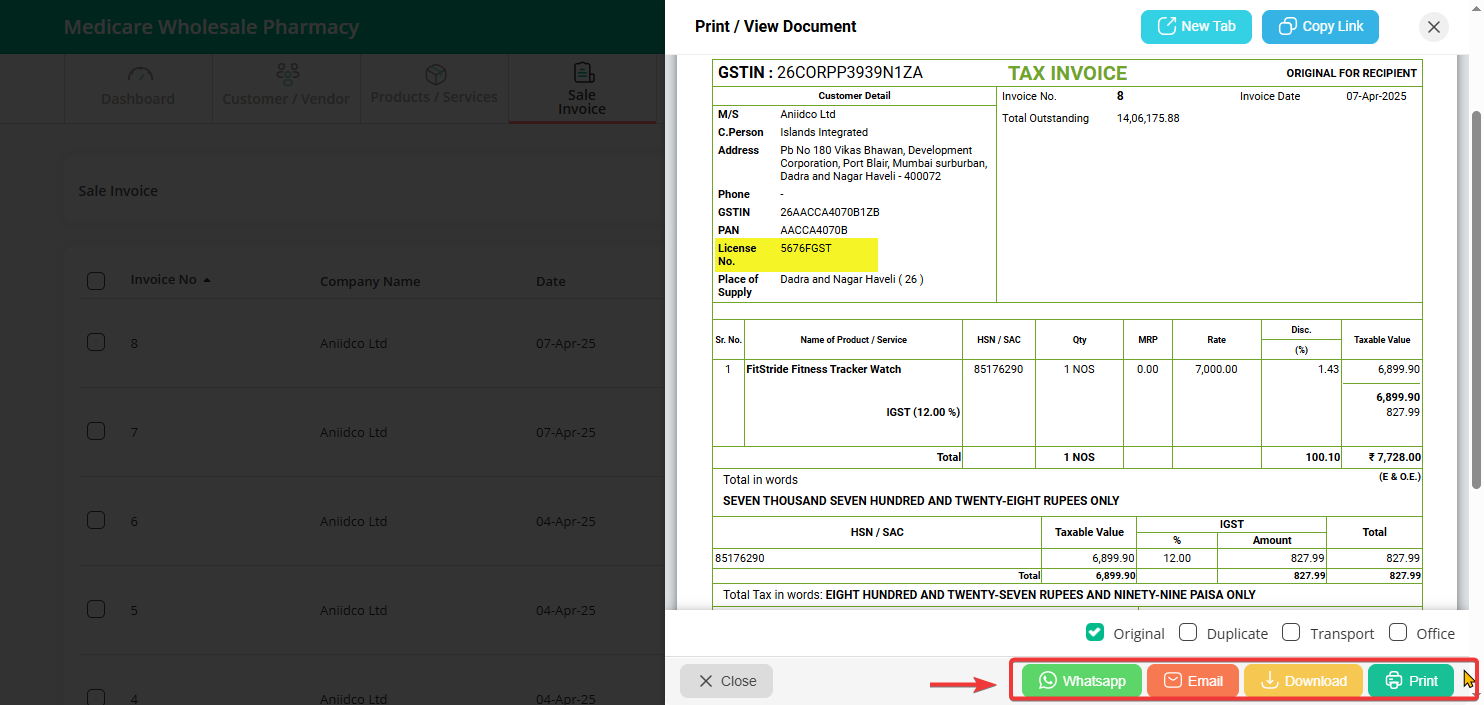Uncheck the Original copy checkbox
This screenshot has width=1484, height=705.
tap(1095, 633)
